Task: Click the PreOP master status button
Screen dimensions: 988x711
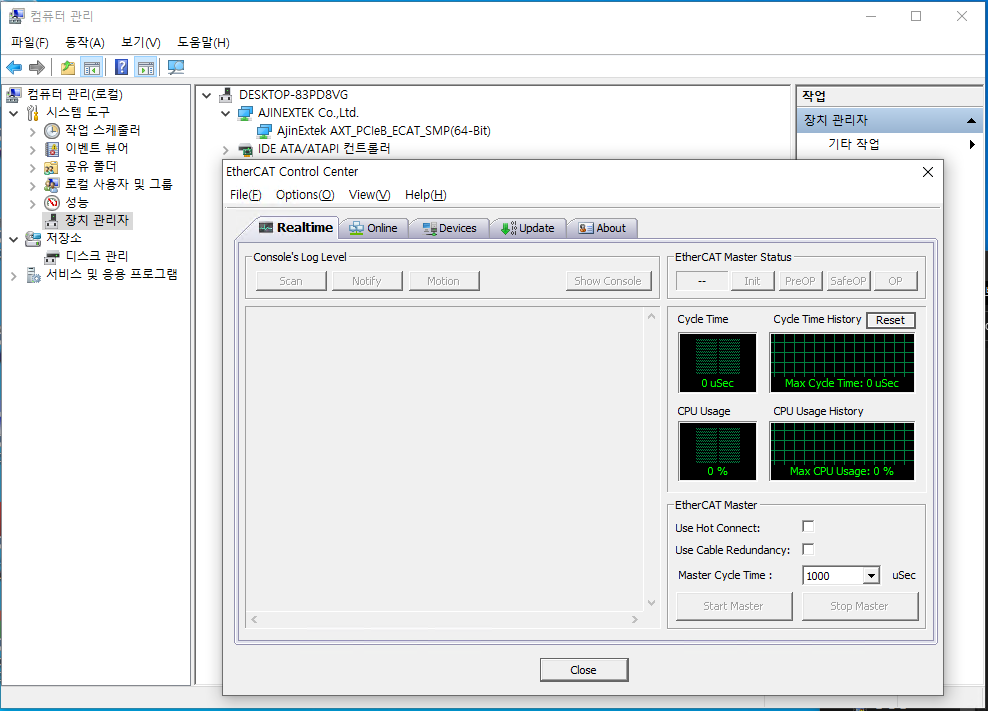Action: 800,281
